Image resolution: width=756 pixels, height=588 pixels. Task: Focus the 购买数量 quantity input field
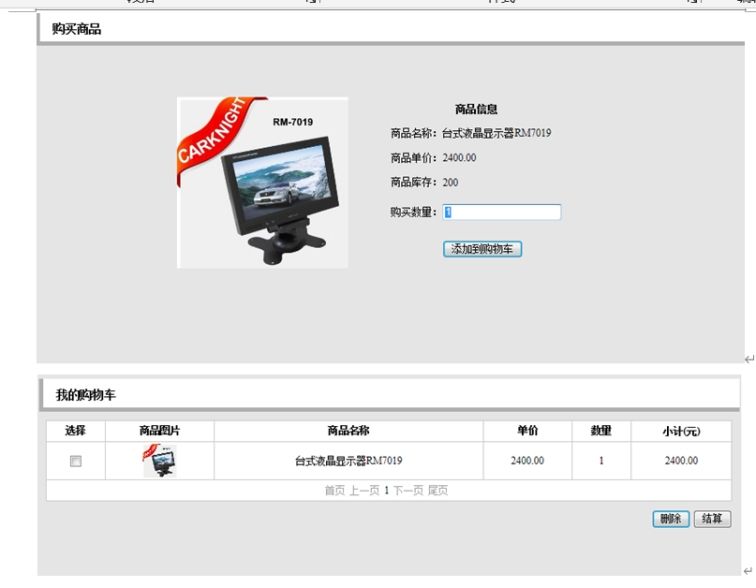tap(501, 212)
